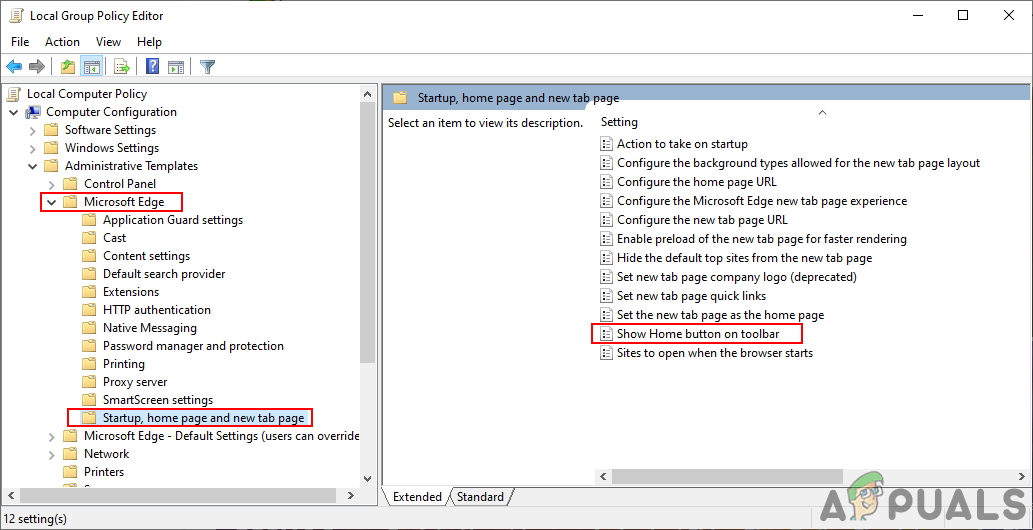
Task: Click folder icon next to Printing
Action: [89, 364]
